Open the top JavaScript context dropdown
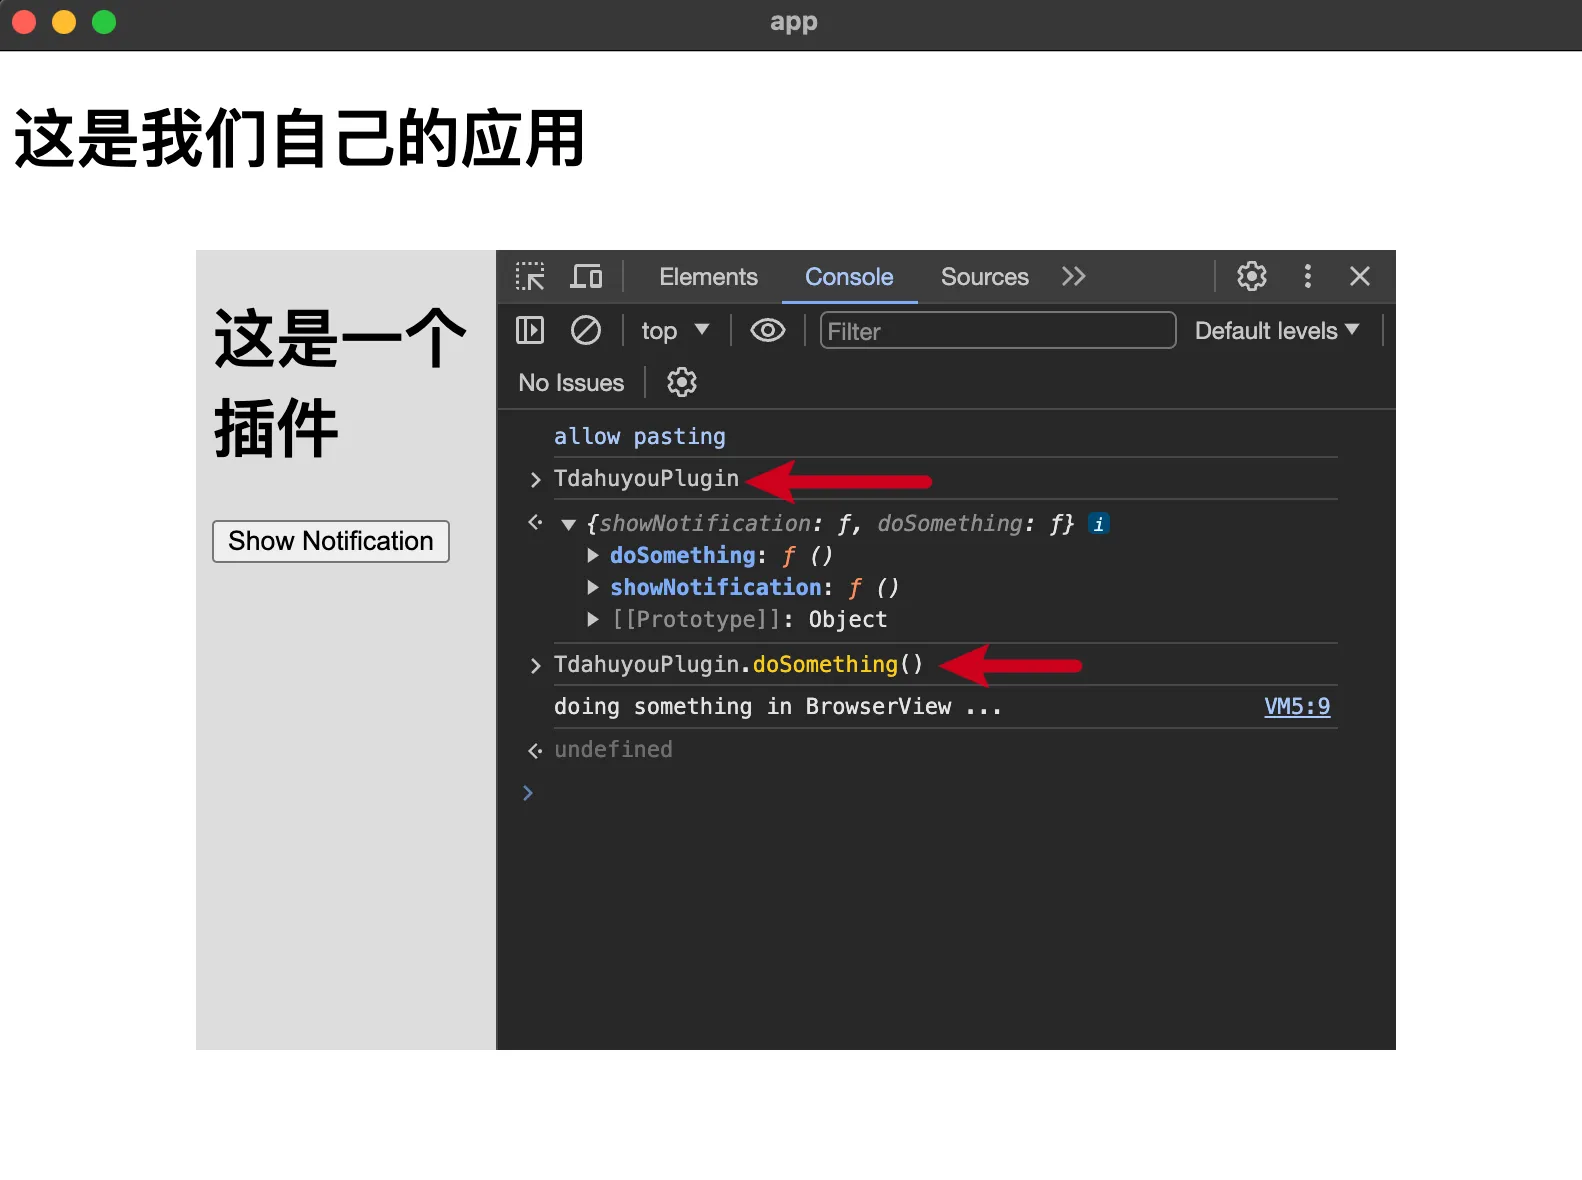The image size is (1582, 1180). click(675, 331)
